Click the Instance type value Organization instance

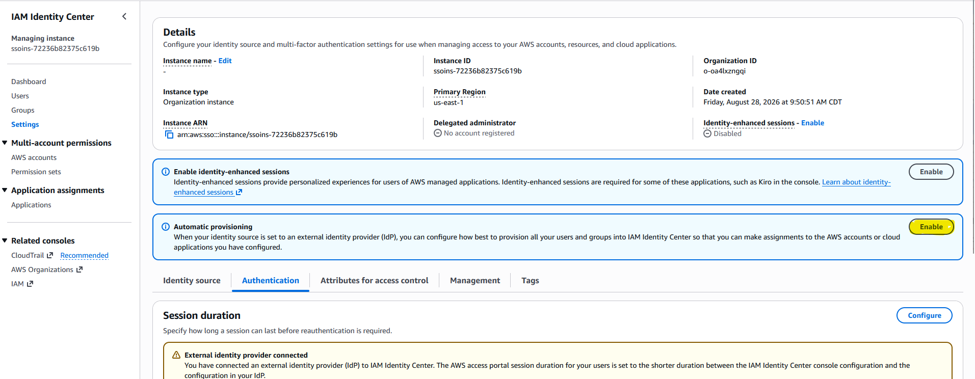[x=198, y=103]
